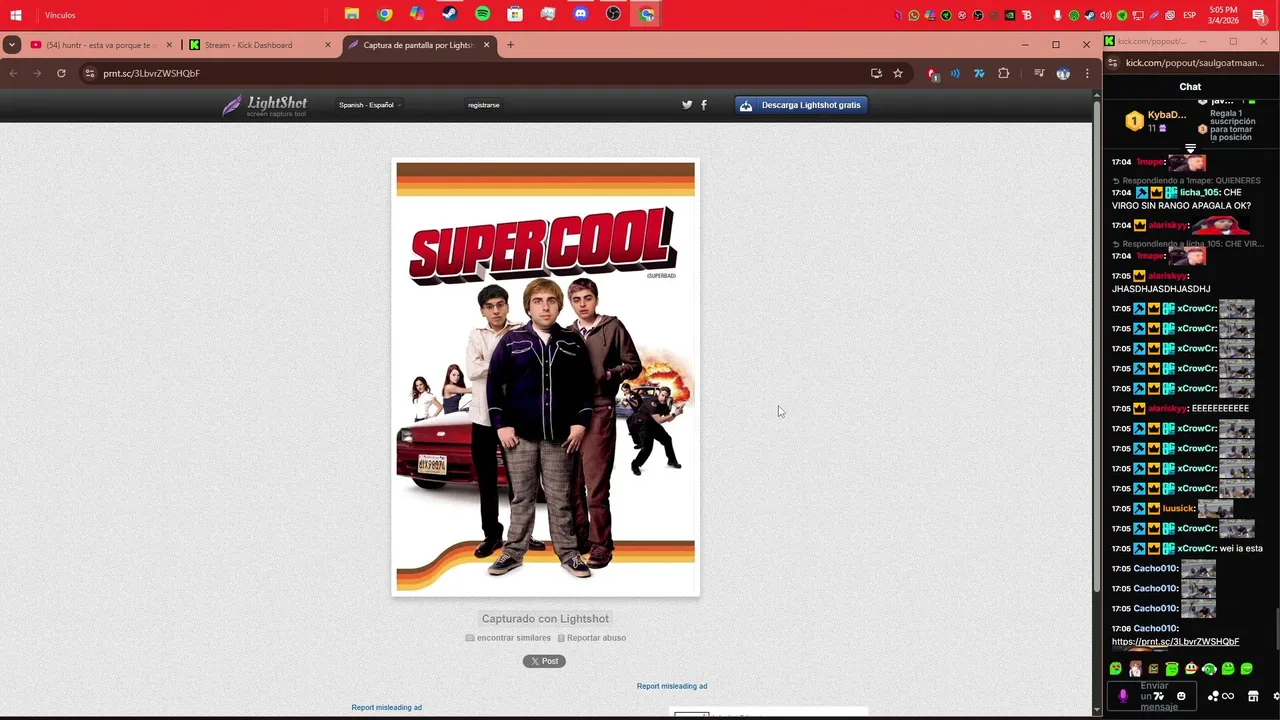Image resolution: width=1280 pixels, height=720 pixels.
Task: Click the bottom-left Report misleading ad link
Action: (387, 707)
